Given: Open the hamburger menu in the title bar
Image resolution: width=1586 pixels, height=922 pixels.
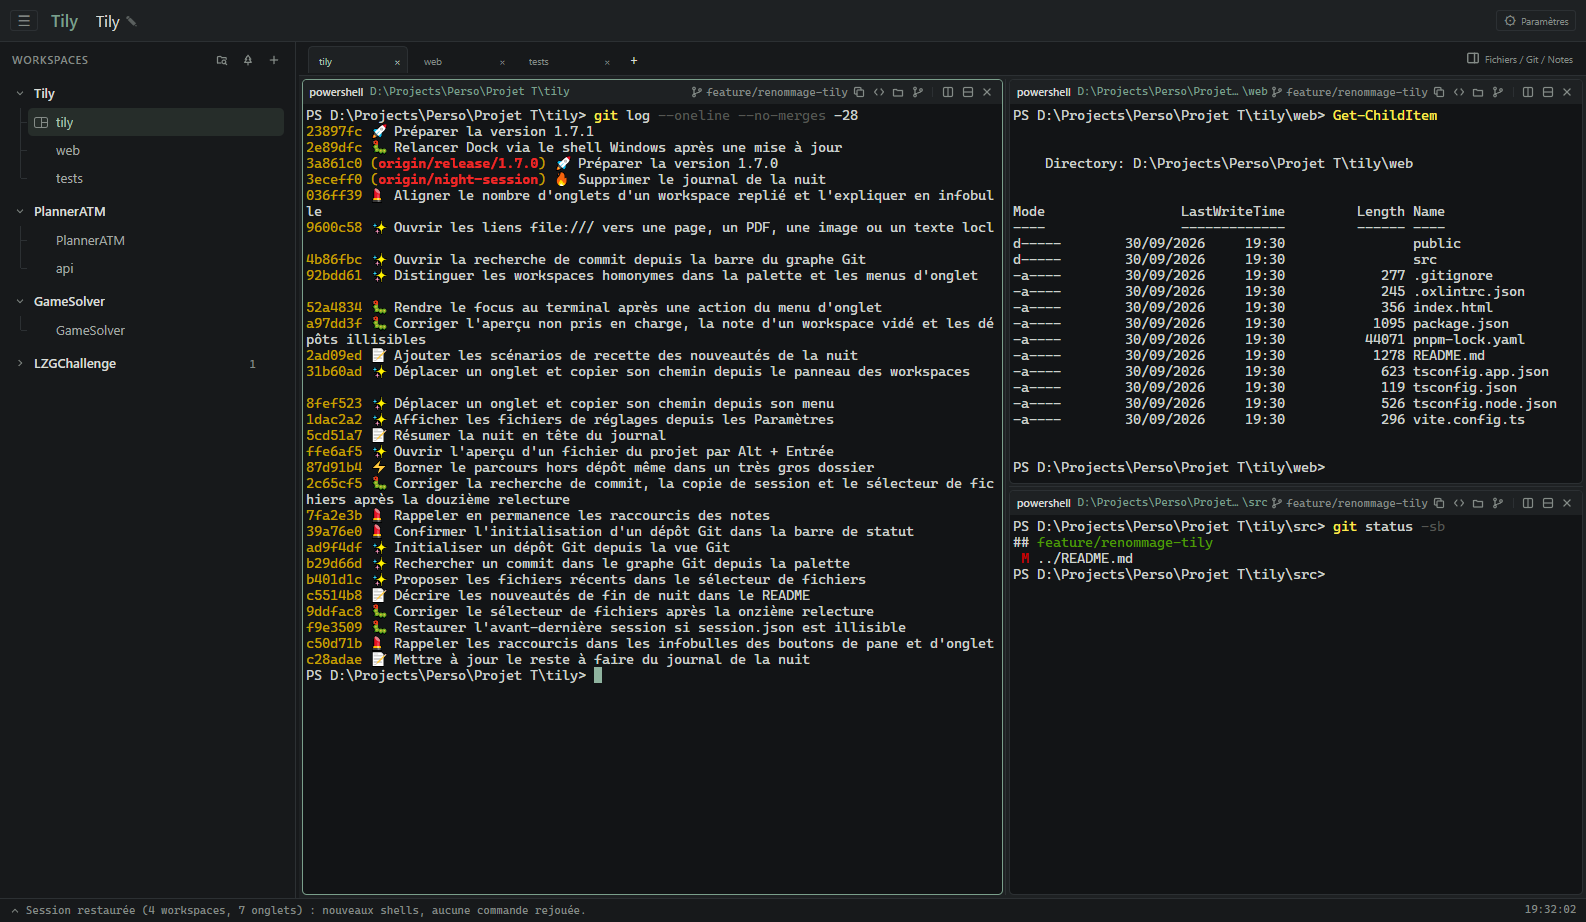Looking at the screenshot, I should [24, 20].
